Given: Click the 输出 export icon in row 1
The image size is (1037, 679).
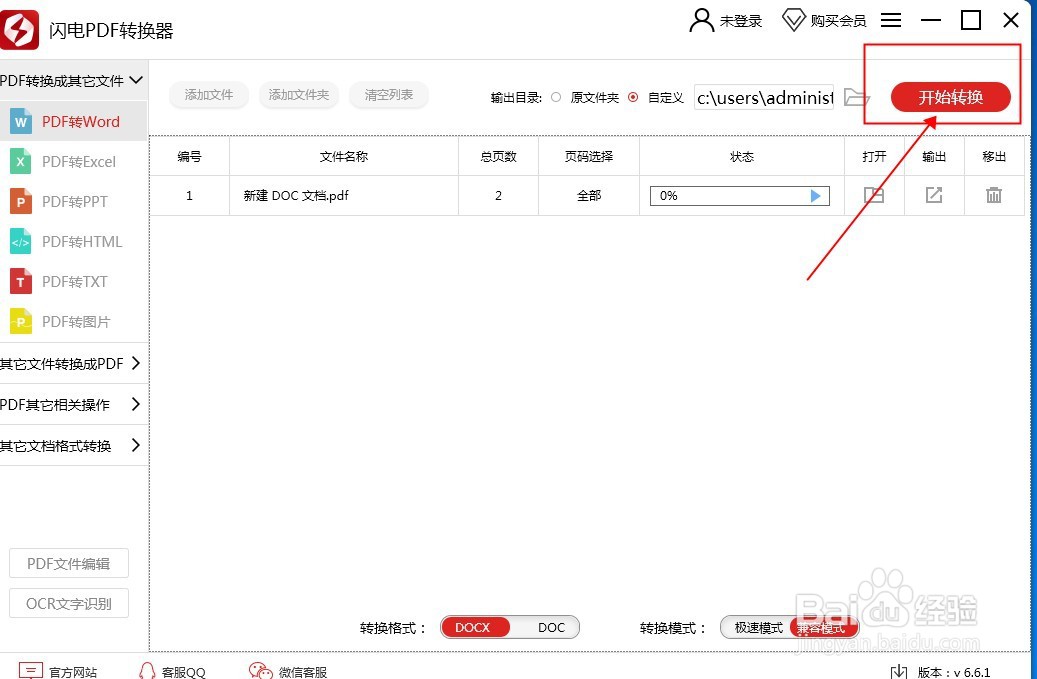Looking at the screenshot, I should 934,195.
